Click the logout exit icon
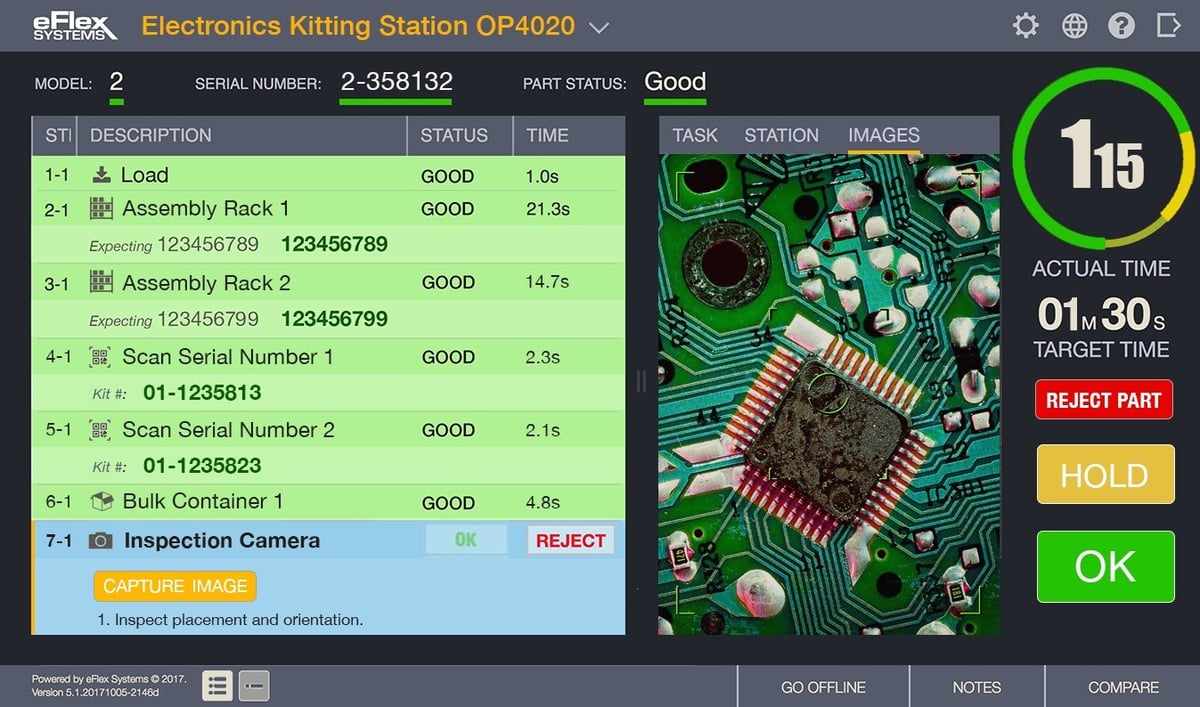Screen dimensions: 1200x707 pos(1168,26)
